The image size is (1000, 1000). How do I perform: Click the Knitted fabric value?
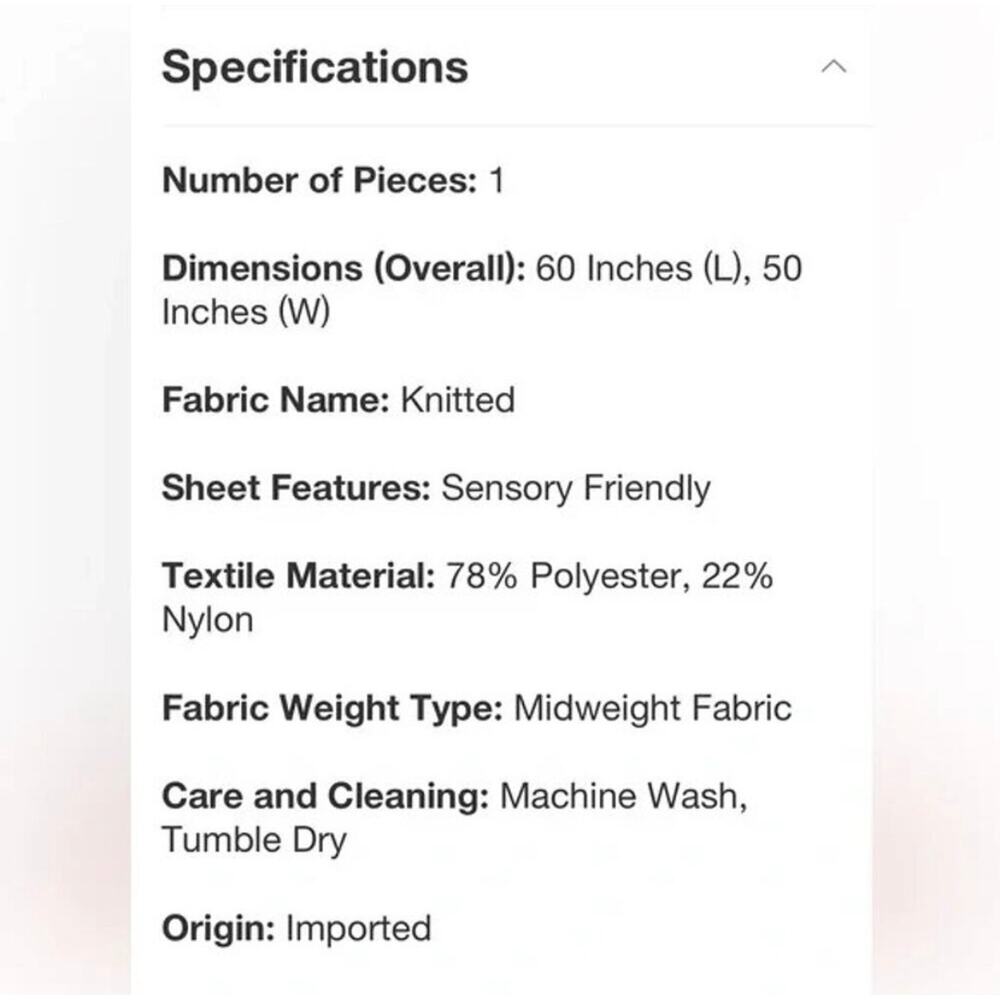(x=457, y=400)
